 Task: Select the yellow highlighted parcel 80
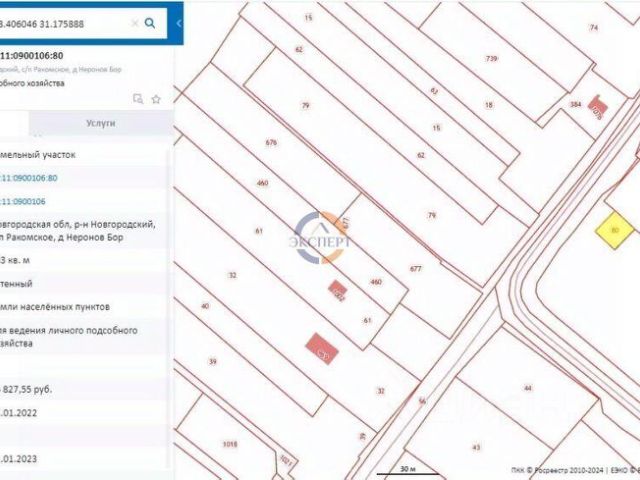point(615,230)
